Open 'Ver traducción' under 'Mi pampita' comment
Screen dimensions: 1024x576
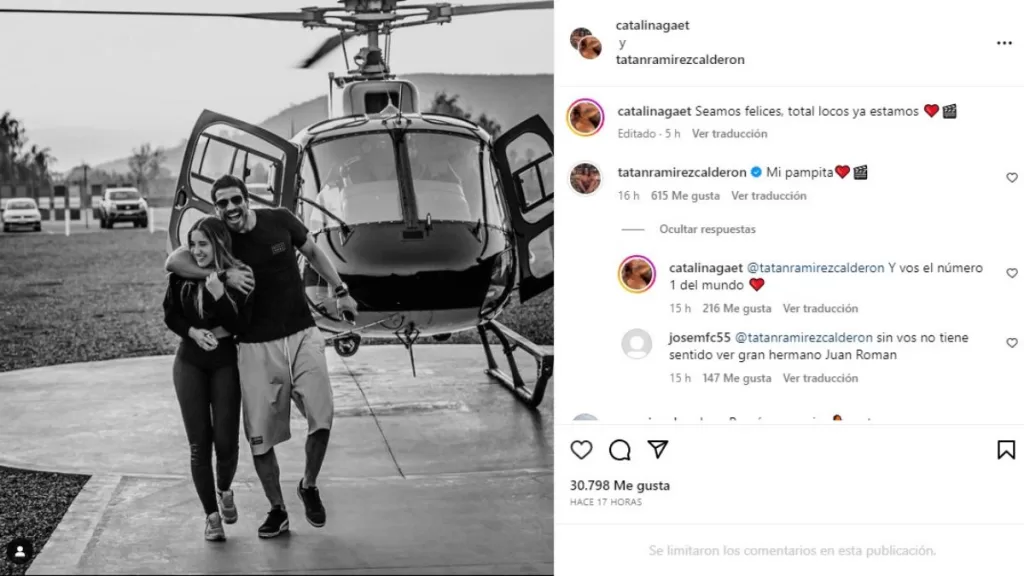pos(769,195)
